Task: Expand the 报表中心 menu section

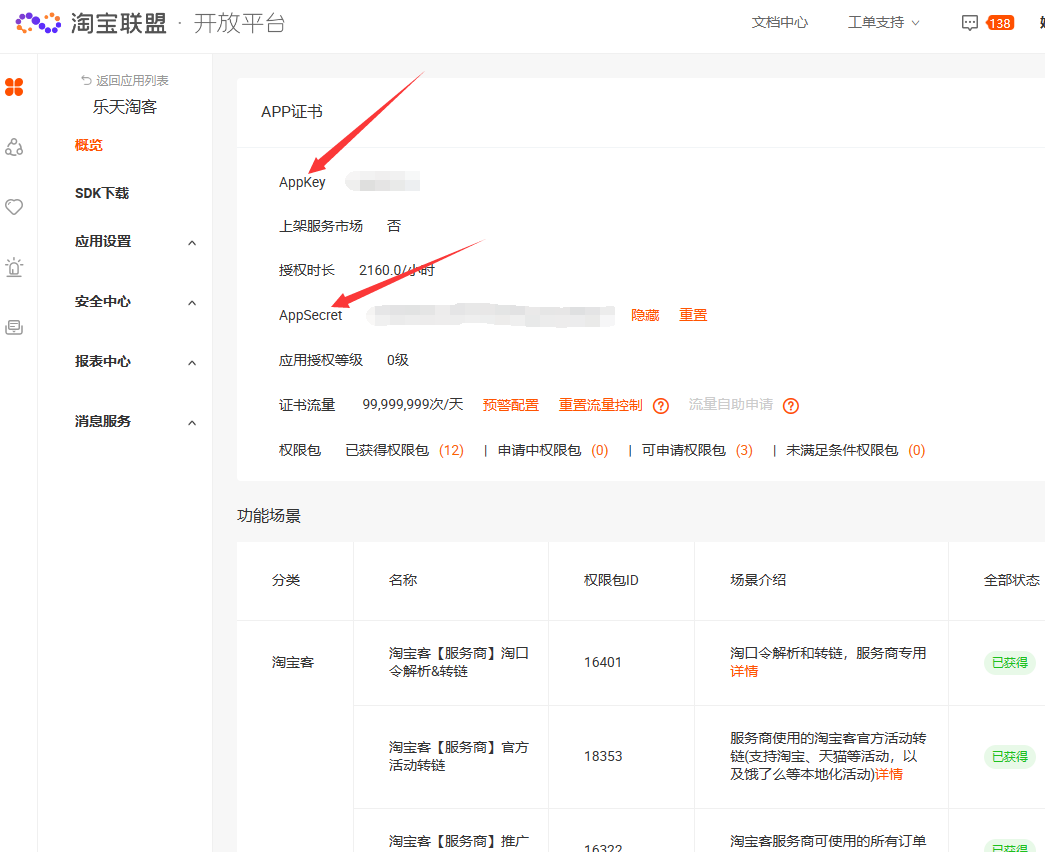Action: pyautogui.click(x=135, y=361)
